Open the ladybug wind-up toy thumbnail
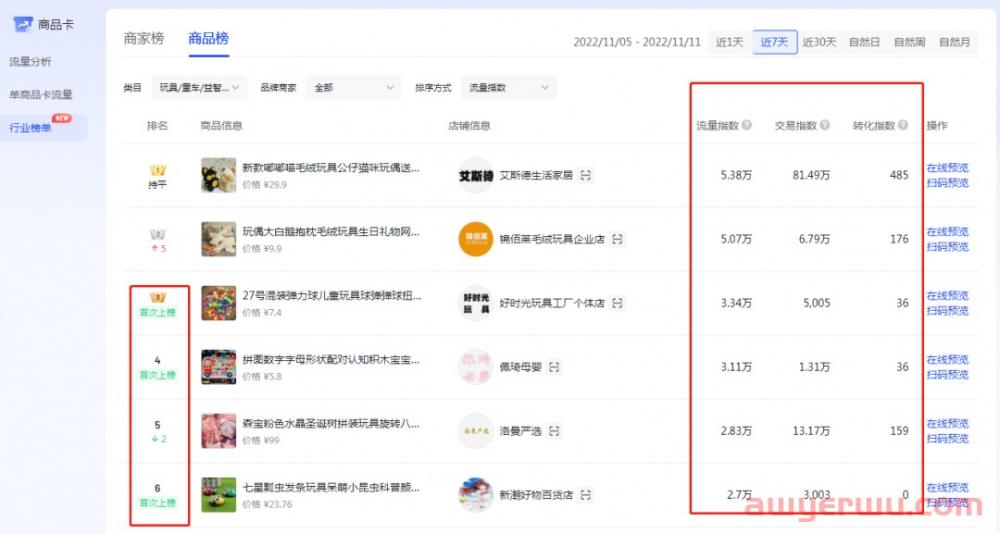1000x534 pixels. point(219,494)
